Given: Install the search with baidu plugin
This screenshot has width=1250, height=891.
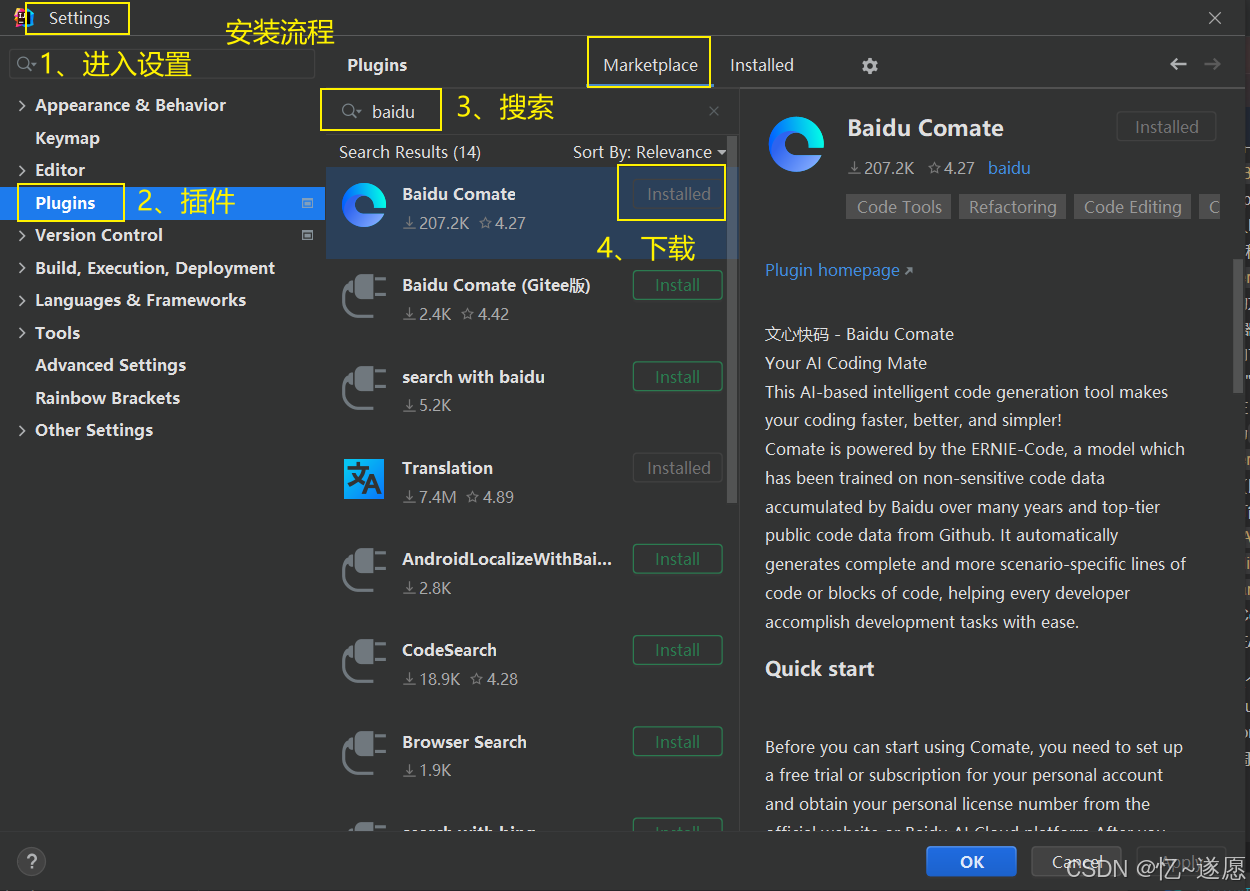Looking at the screenshot, I should click(677, 377).
